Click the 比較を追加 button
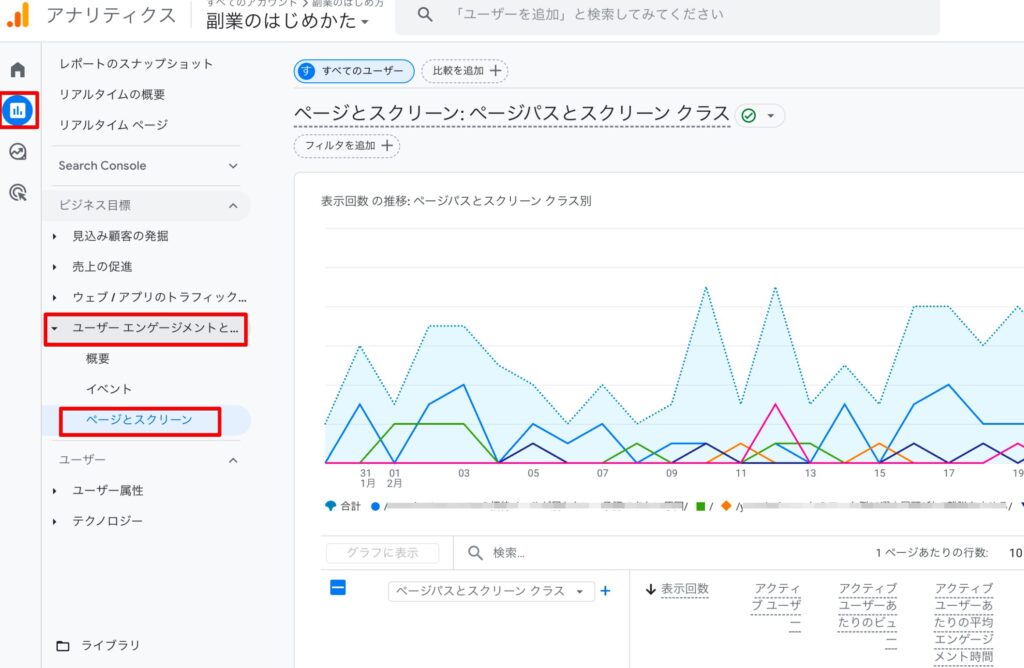 click(x=465, y=71)
